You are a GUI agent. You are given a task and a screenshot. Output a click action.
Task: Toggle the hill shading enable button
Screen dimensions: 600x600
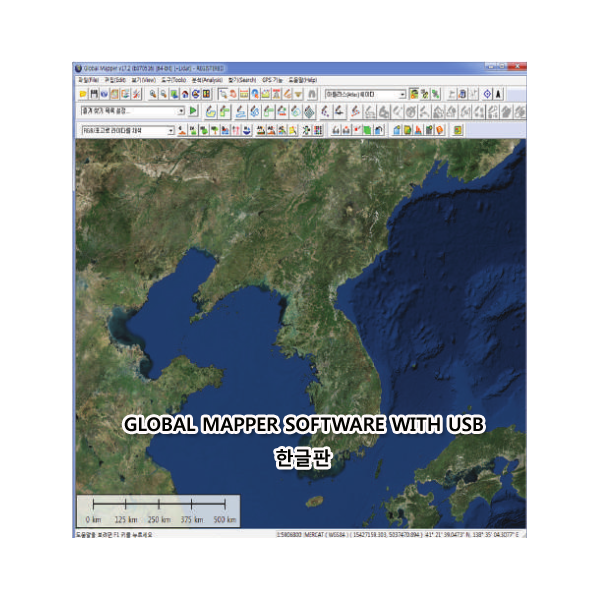coord(413,94)
